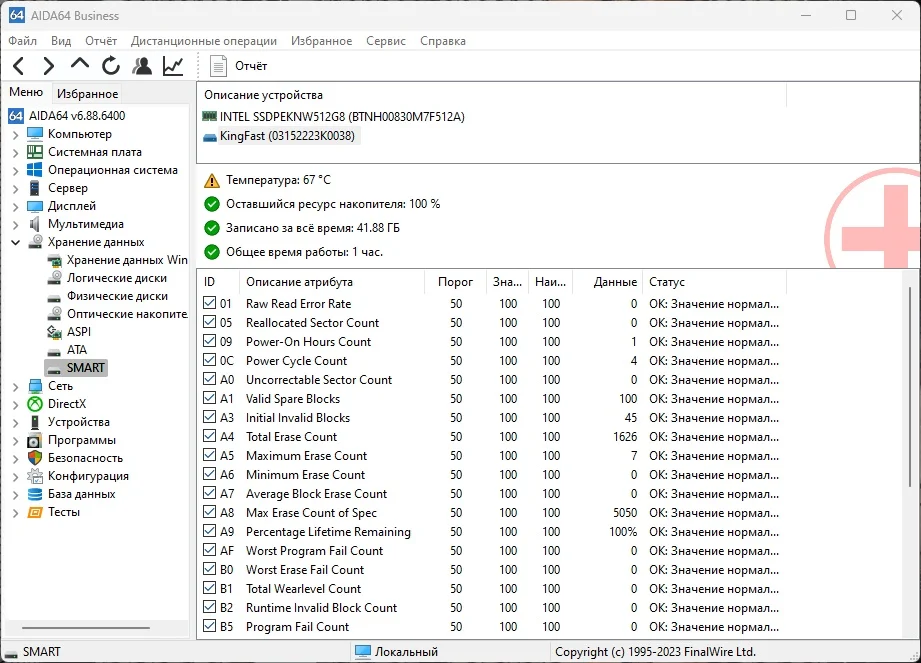
Task: Open the Справка menu
Action: tap(443, 41)
